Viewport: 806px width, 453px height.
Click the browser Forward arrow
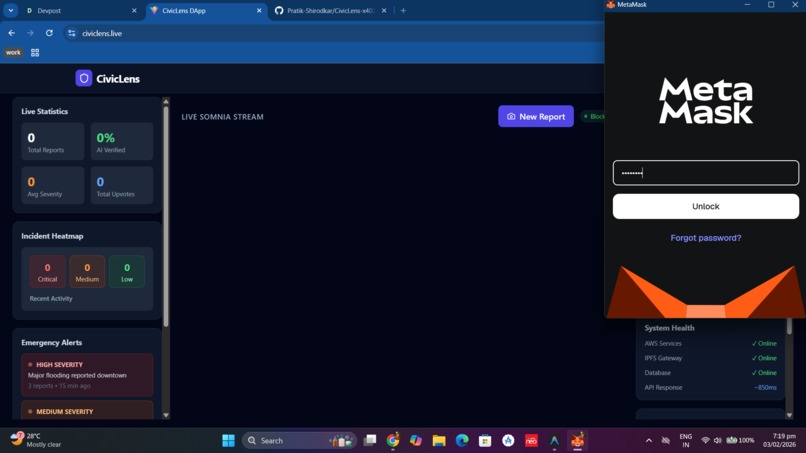(30, 33)
